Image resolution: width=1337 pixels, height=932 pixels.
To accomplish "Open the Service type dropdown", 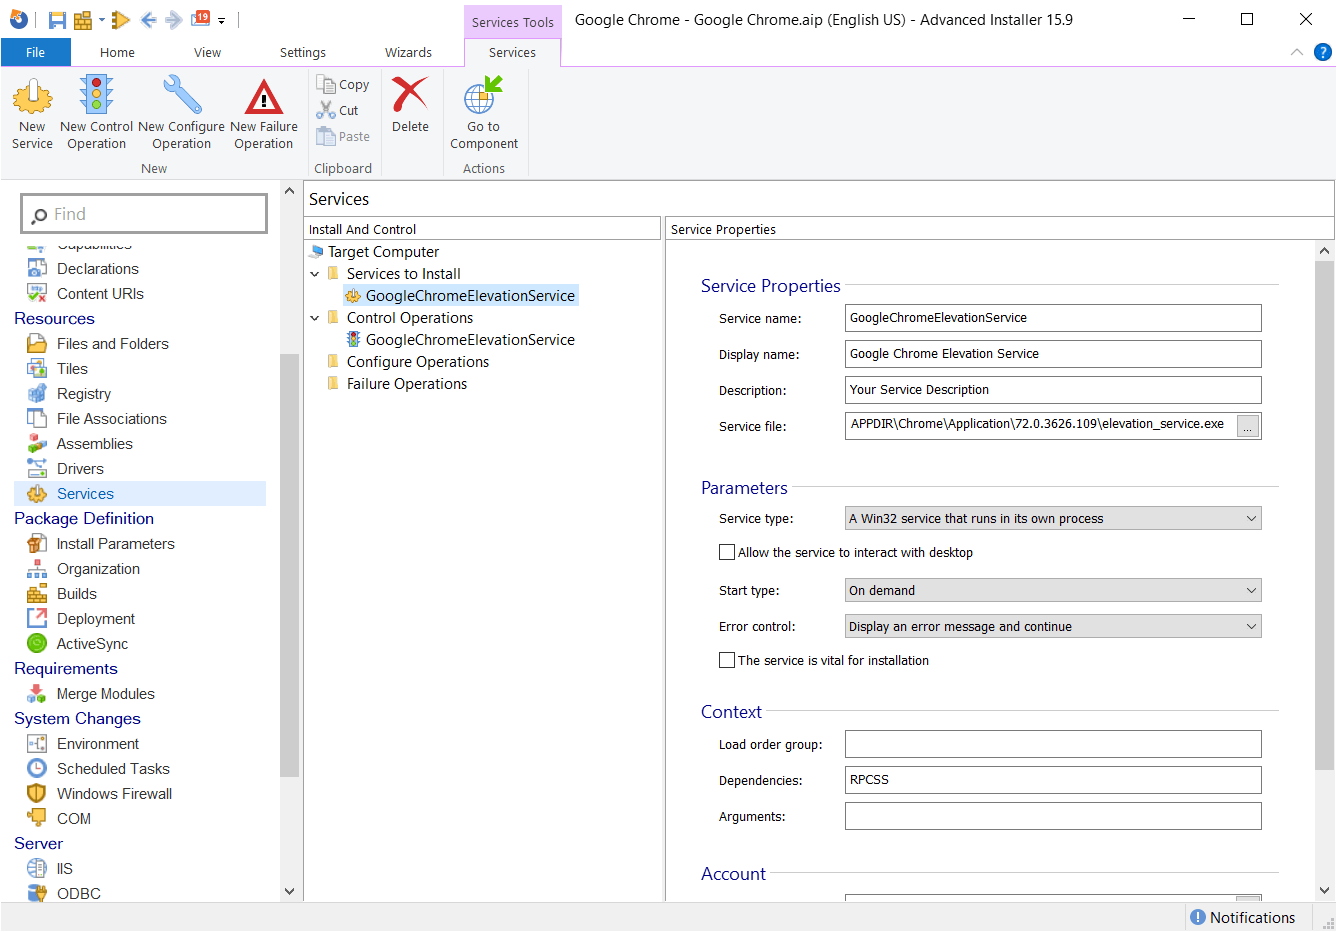I will [1053, 518].
